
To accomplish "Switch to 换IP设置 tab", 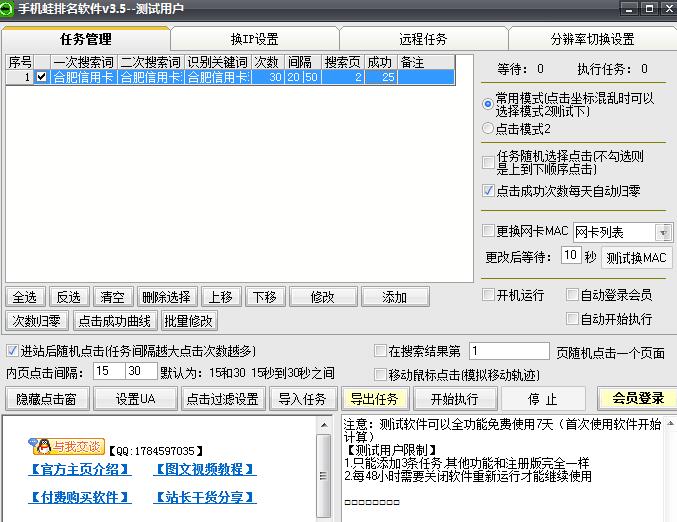I will point(254,40).
